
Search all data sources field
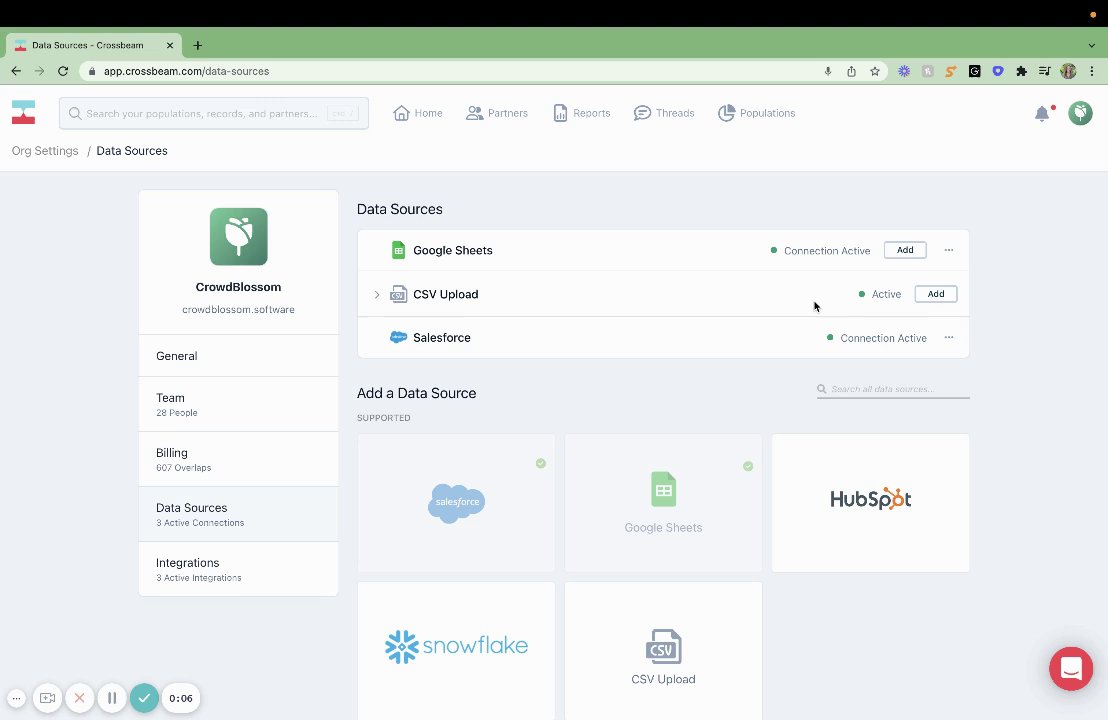(x=893, y=389)
